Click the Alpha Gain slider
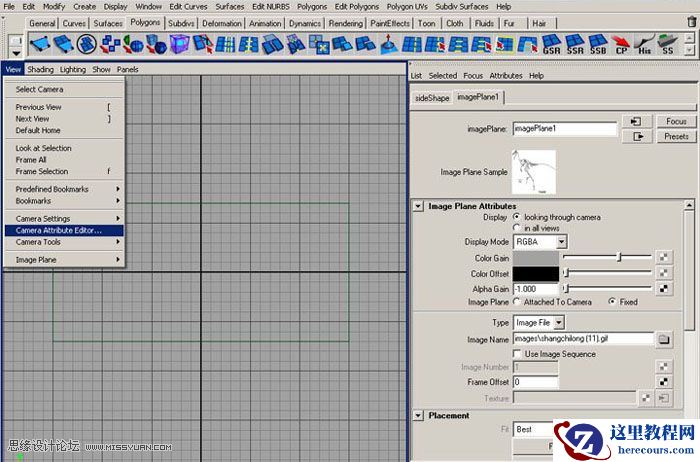Image resolution: width=700 pixels, height=462 pixels. (607, 288)
